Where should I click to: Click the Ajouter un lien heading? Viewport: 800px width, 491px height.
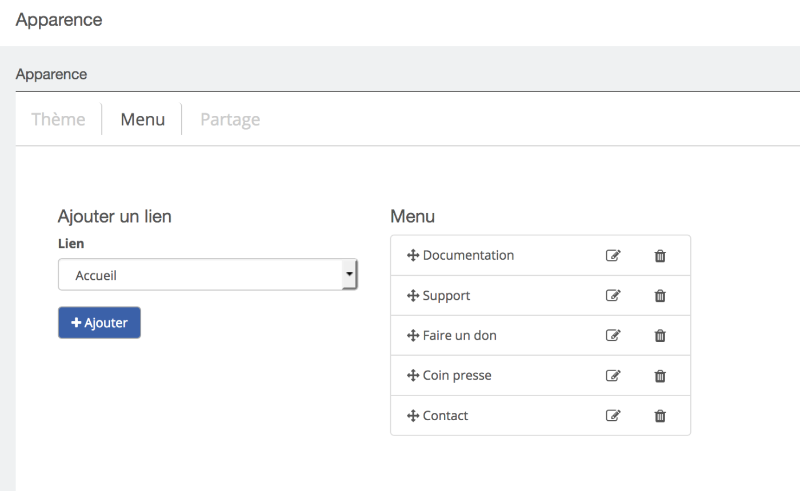pyautogui.click(x=114, y=216)
